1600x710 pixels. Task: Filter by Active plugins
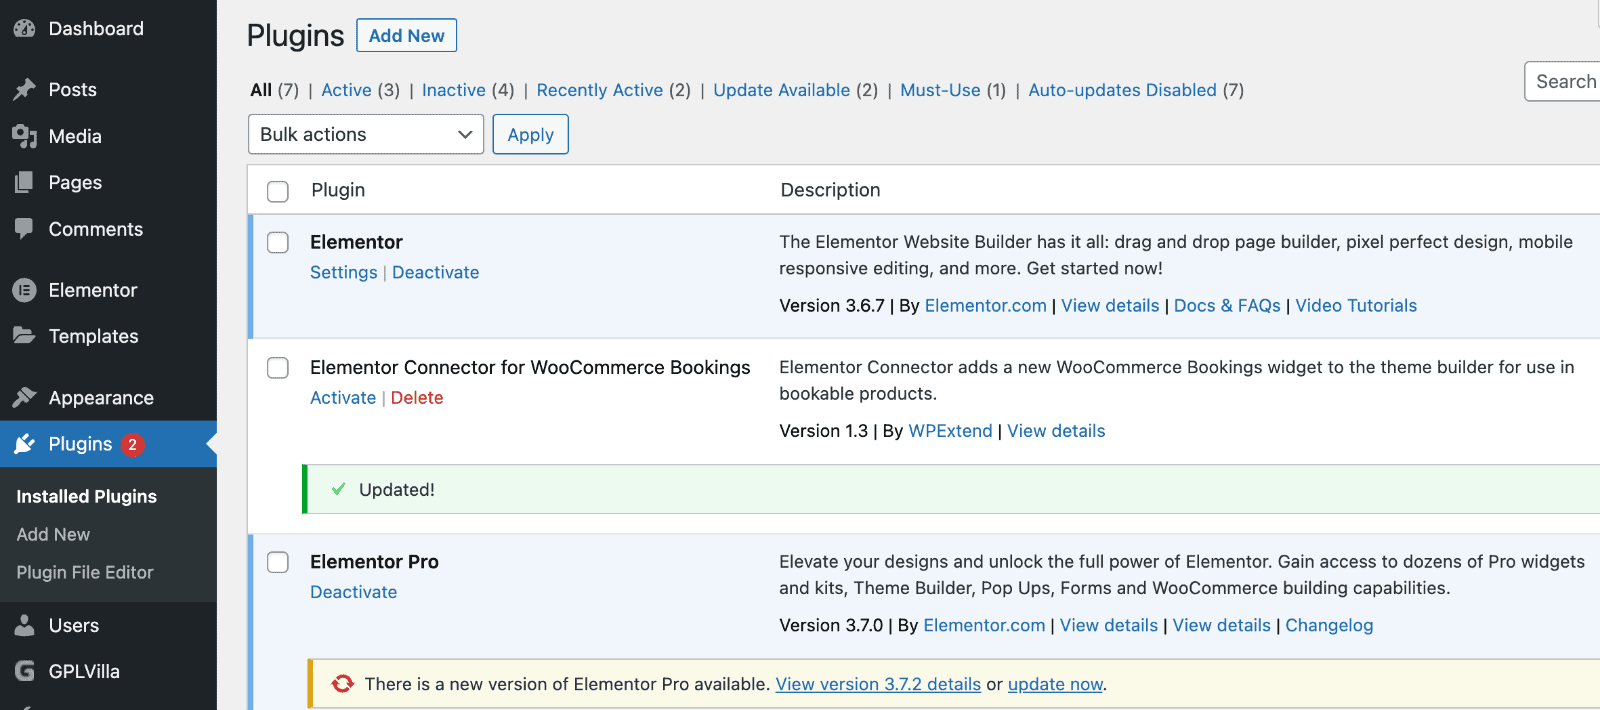point(346,90)
